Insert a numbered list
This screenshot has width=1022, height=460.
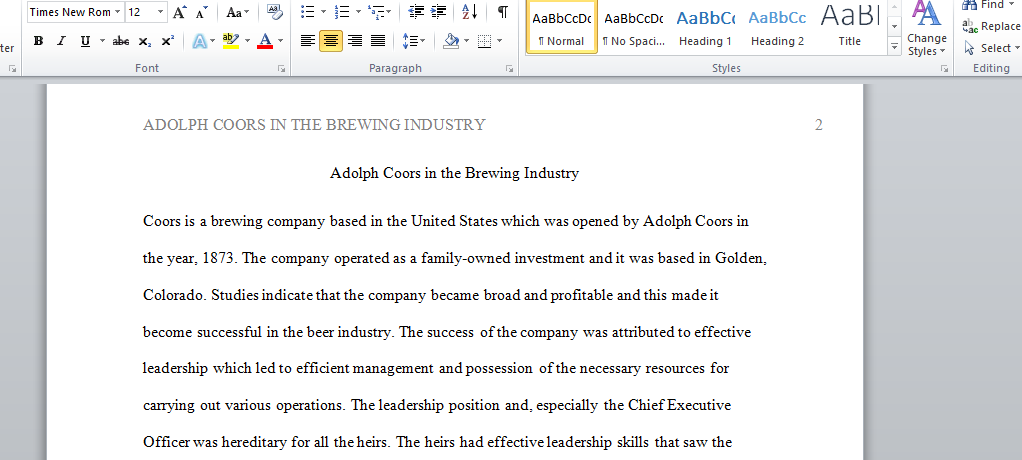point(342,12)
